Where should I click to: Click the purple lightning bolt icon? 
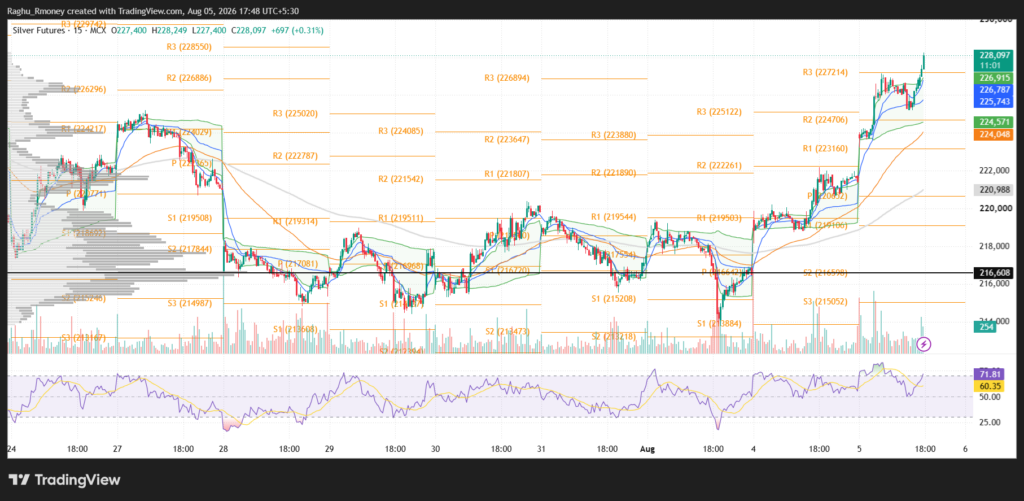click(x=924, y=344)
